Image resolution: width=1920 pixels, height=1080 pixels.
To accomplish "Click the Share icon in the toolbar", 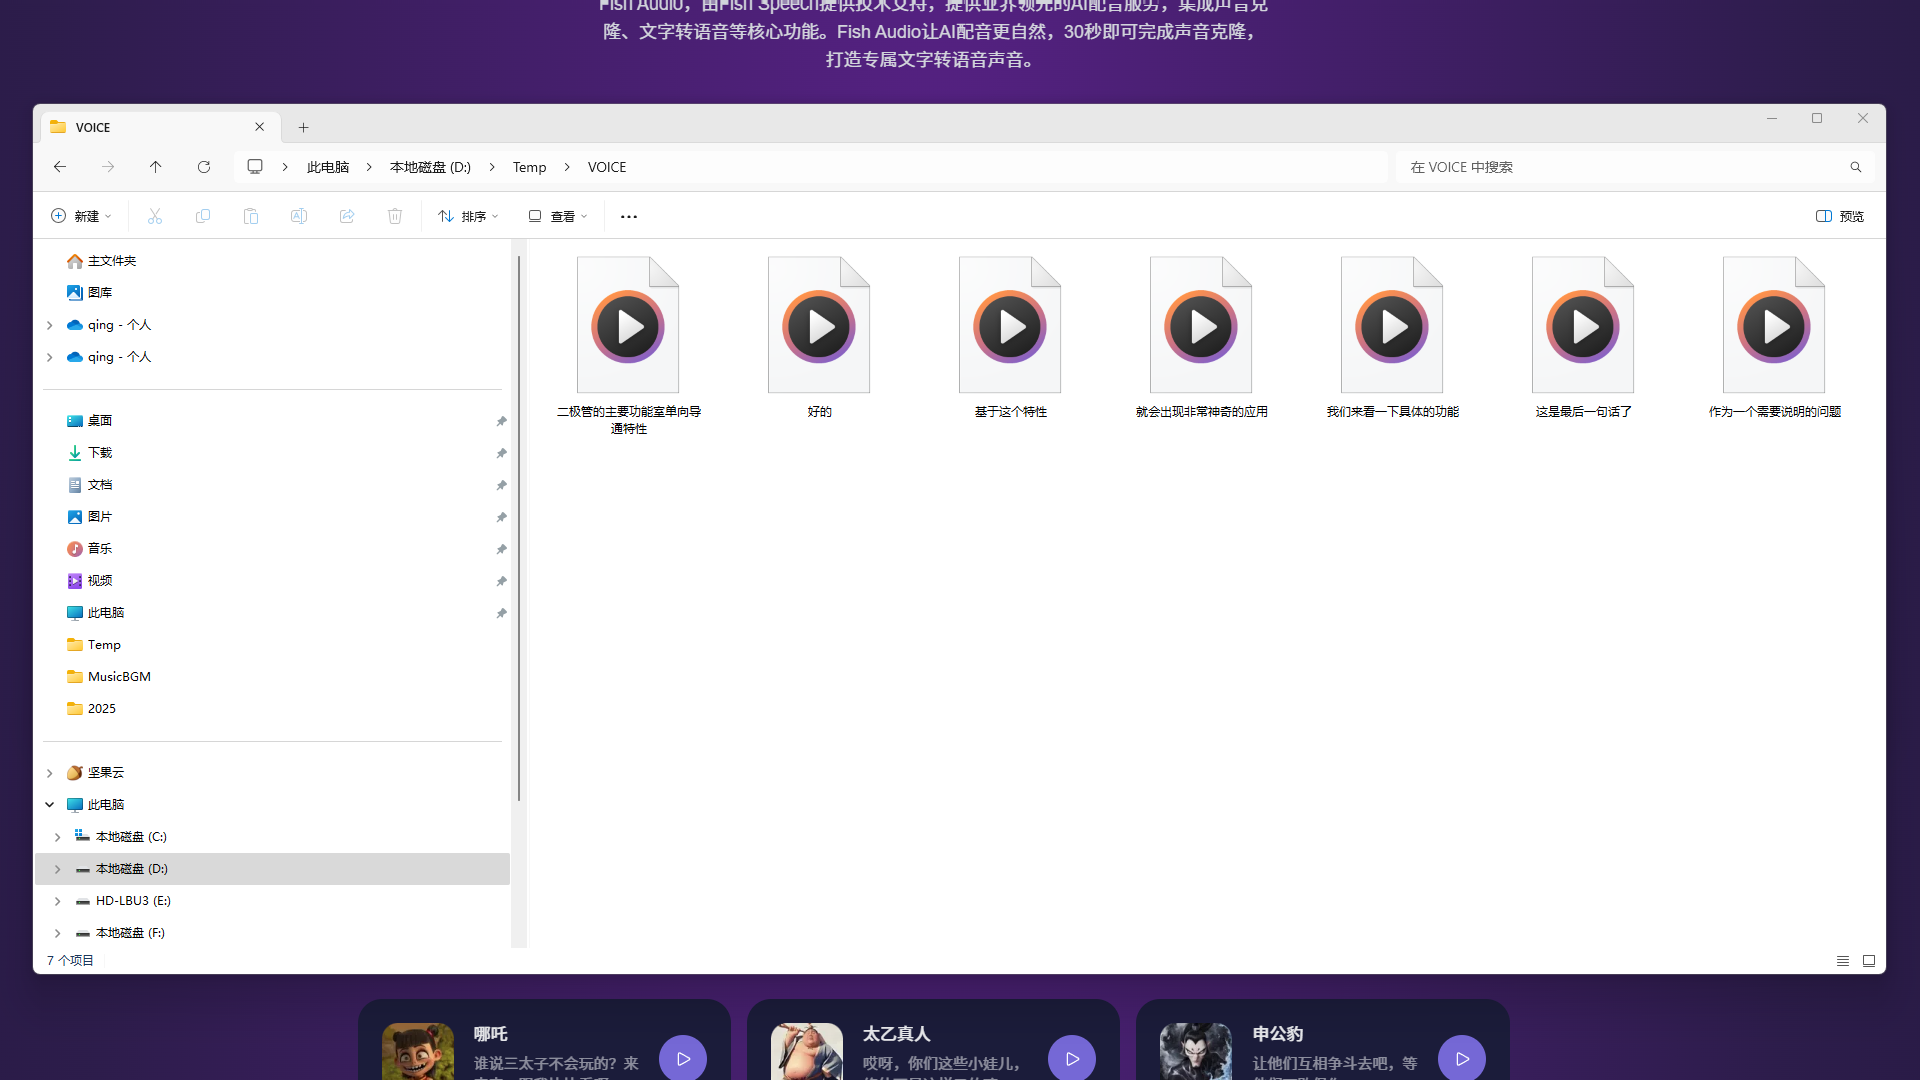I will click(x=347, y=216).
